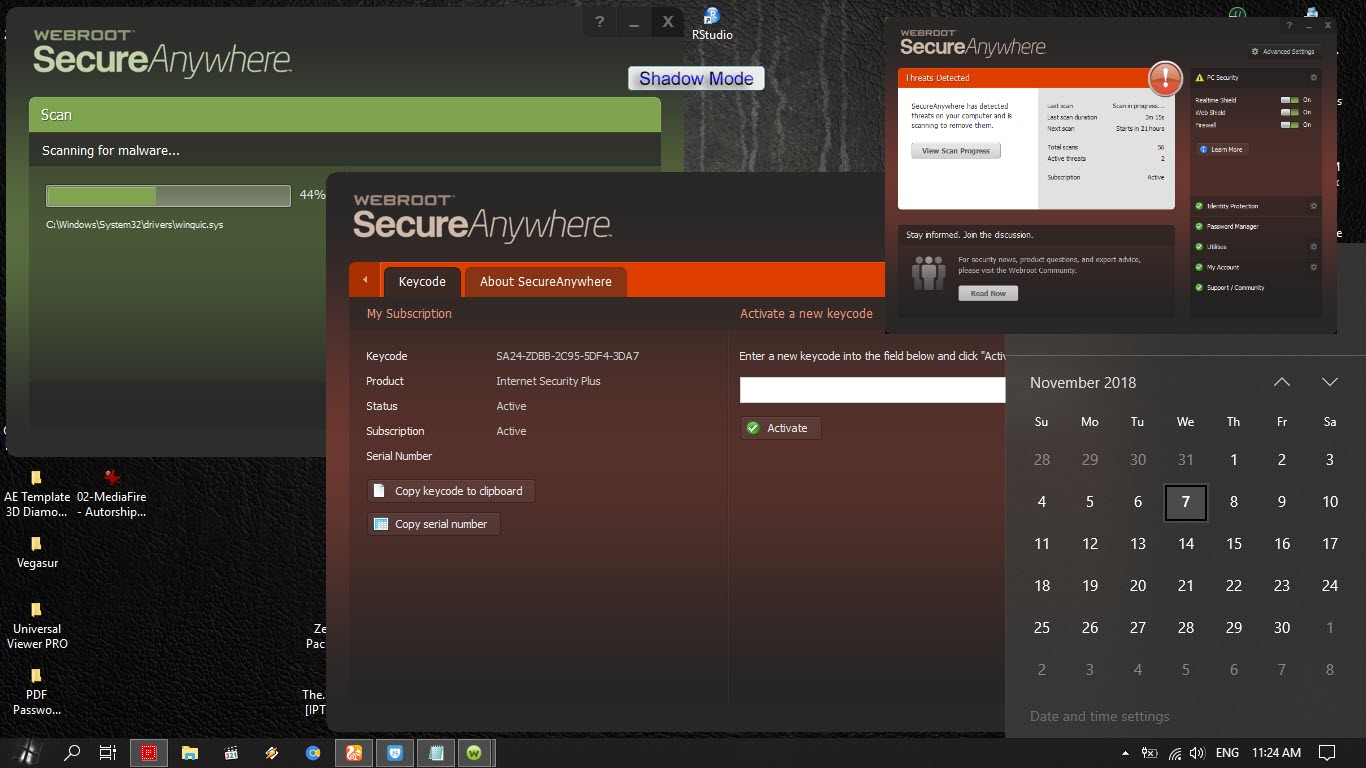Click View Scan Progress button
This screenshot has width=1366, height=768.
point(955,151)
